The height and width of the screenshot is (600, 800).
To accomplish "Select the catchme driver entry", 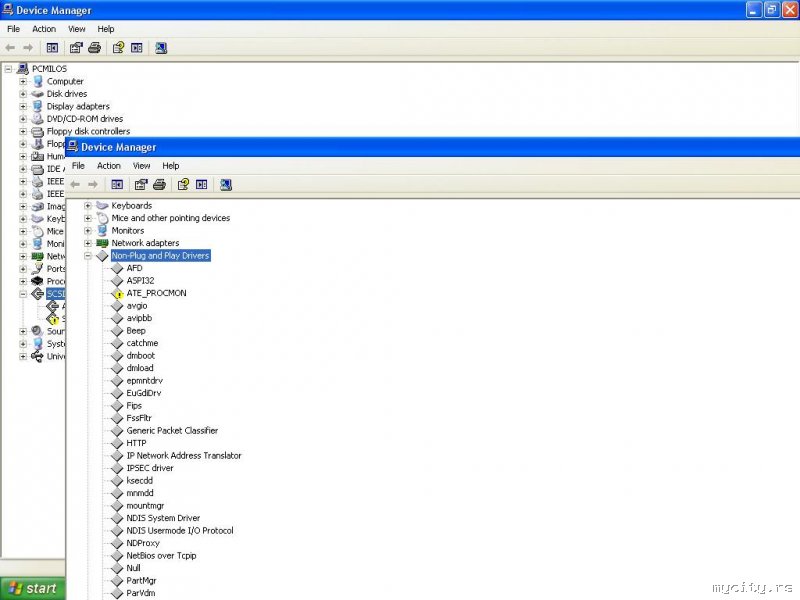I will point(142,343).
